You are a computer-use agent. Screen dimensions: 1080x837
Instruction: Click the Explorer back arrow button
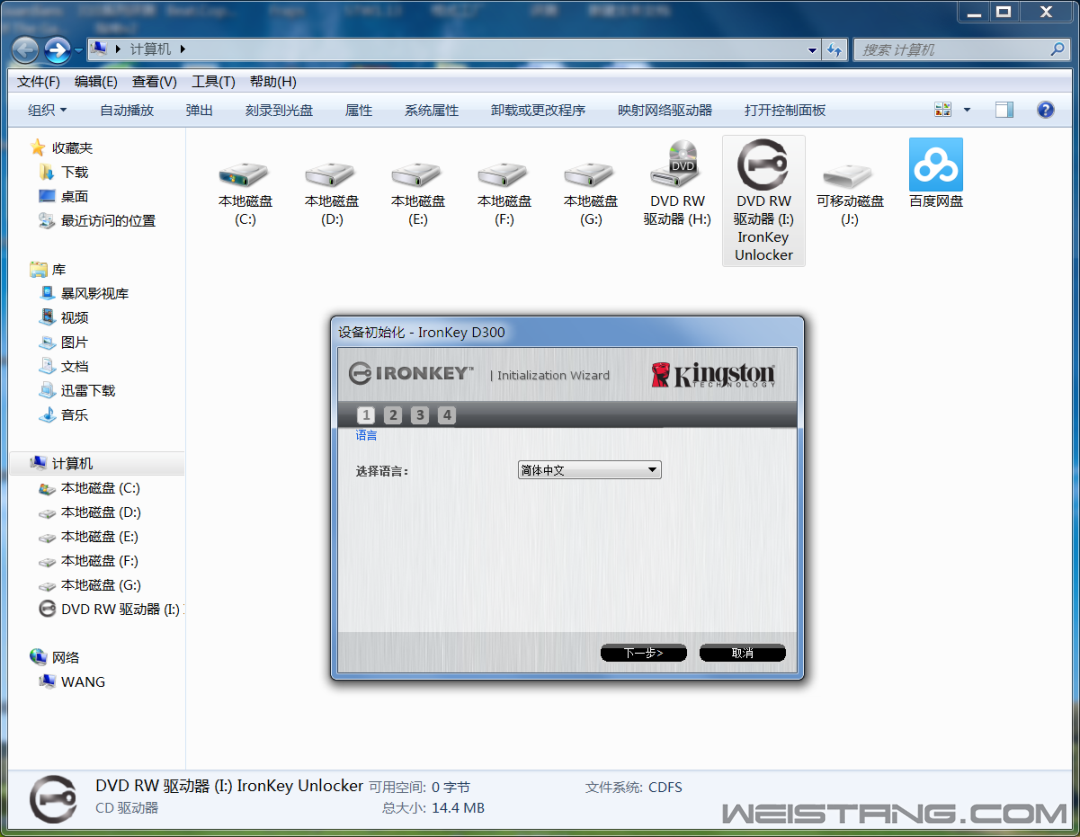pyautogui.click(x=25, y=50)
